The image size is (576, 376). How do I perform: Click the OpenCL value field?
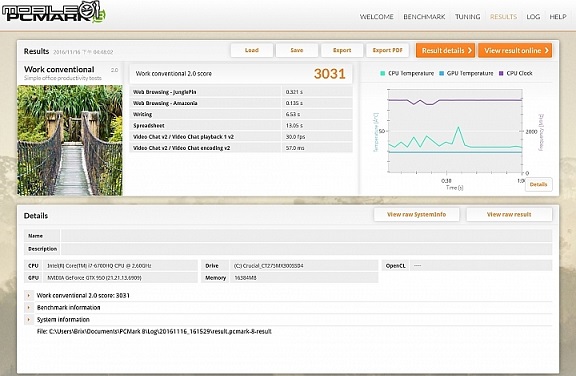481,265
